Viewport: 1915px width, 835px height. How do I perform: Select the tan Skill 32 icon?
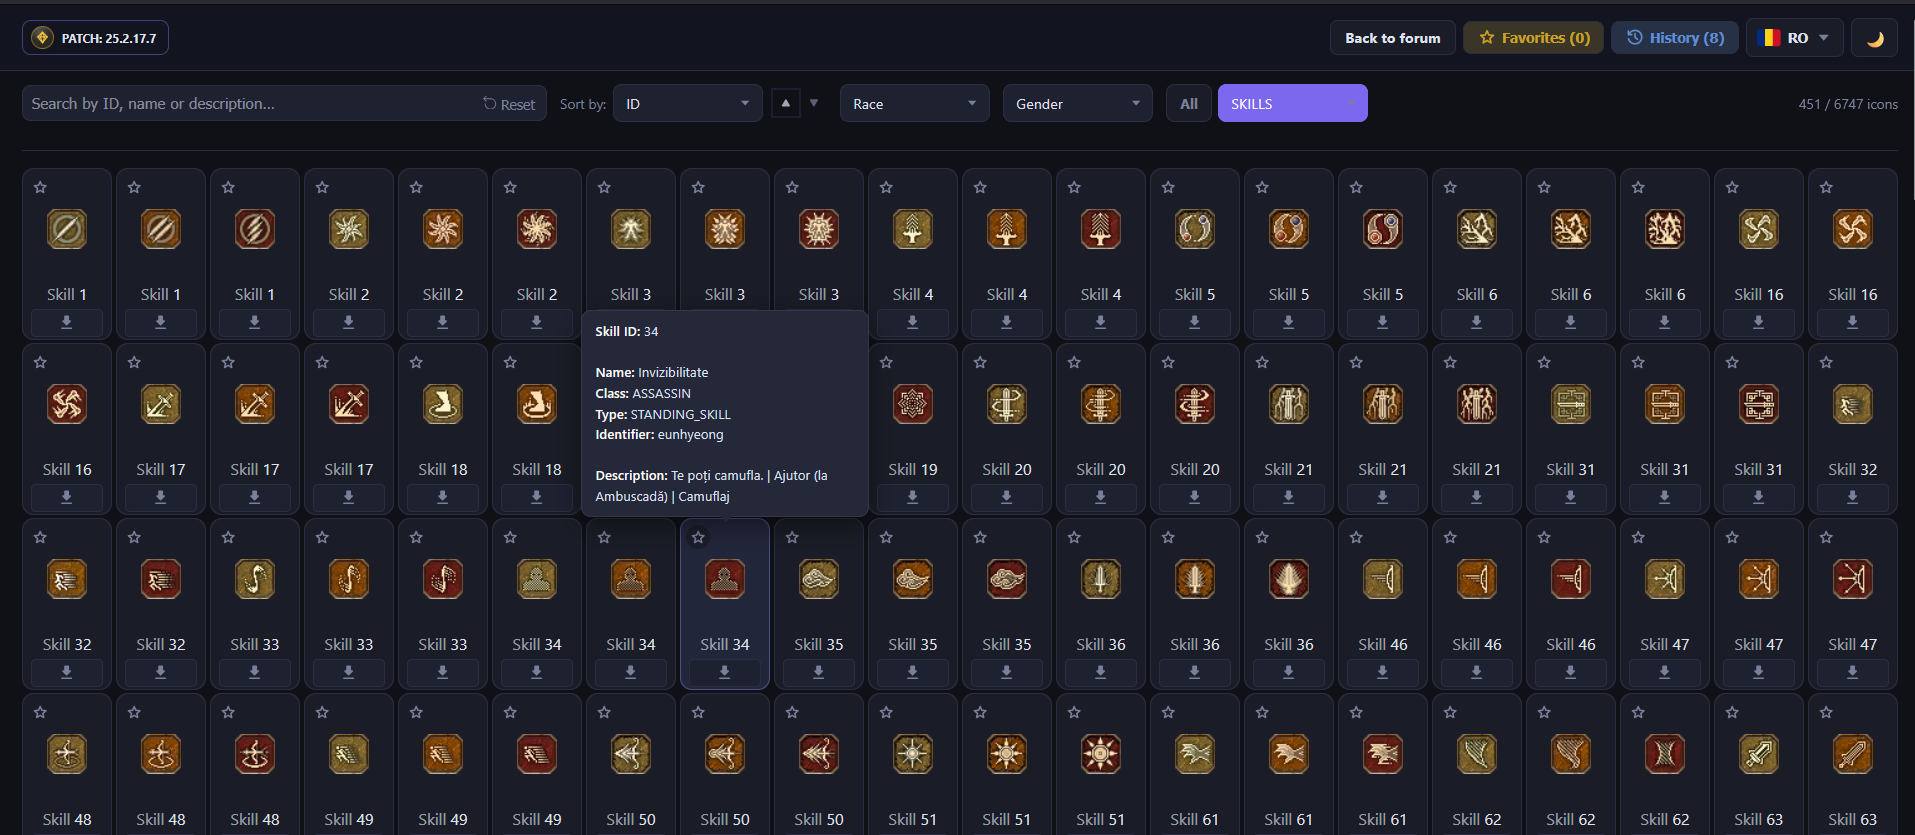pos(1853,404)
